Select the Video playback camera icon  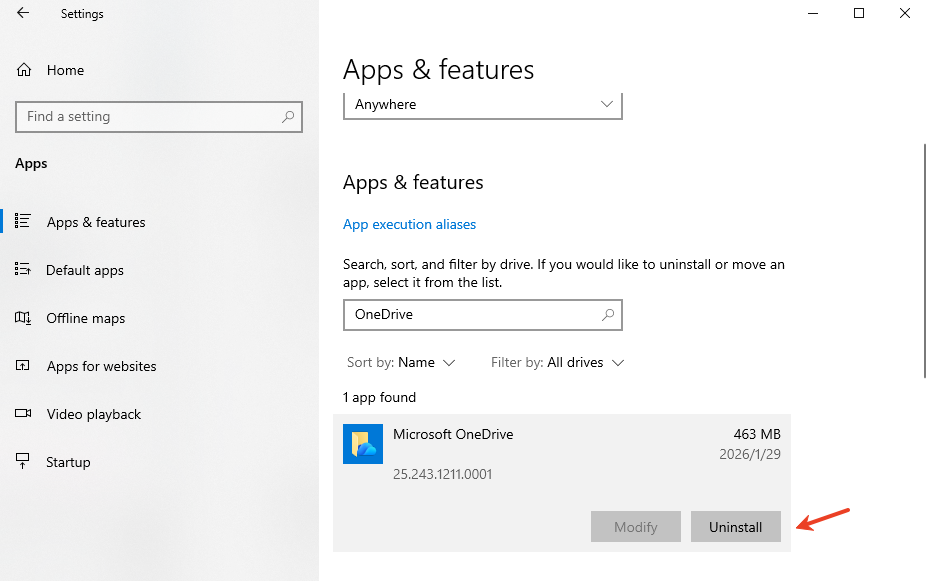[21, 414]
